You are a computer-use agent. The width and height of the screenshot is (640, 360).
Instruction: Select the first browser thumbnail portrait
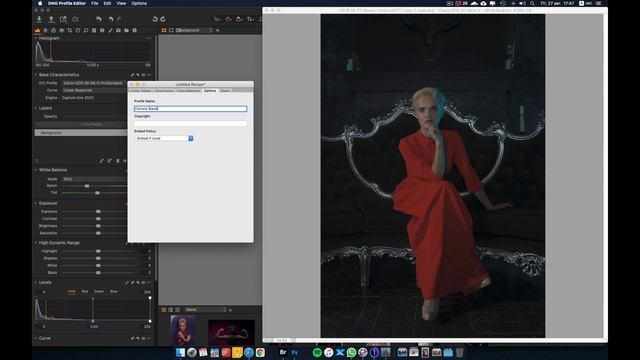pyautogui.click(x=182, y=330)
